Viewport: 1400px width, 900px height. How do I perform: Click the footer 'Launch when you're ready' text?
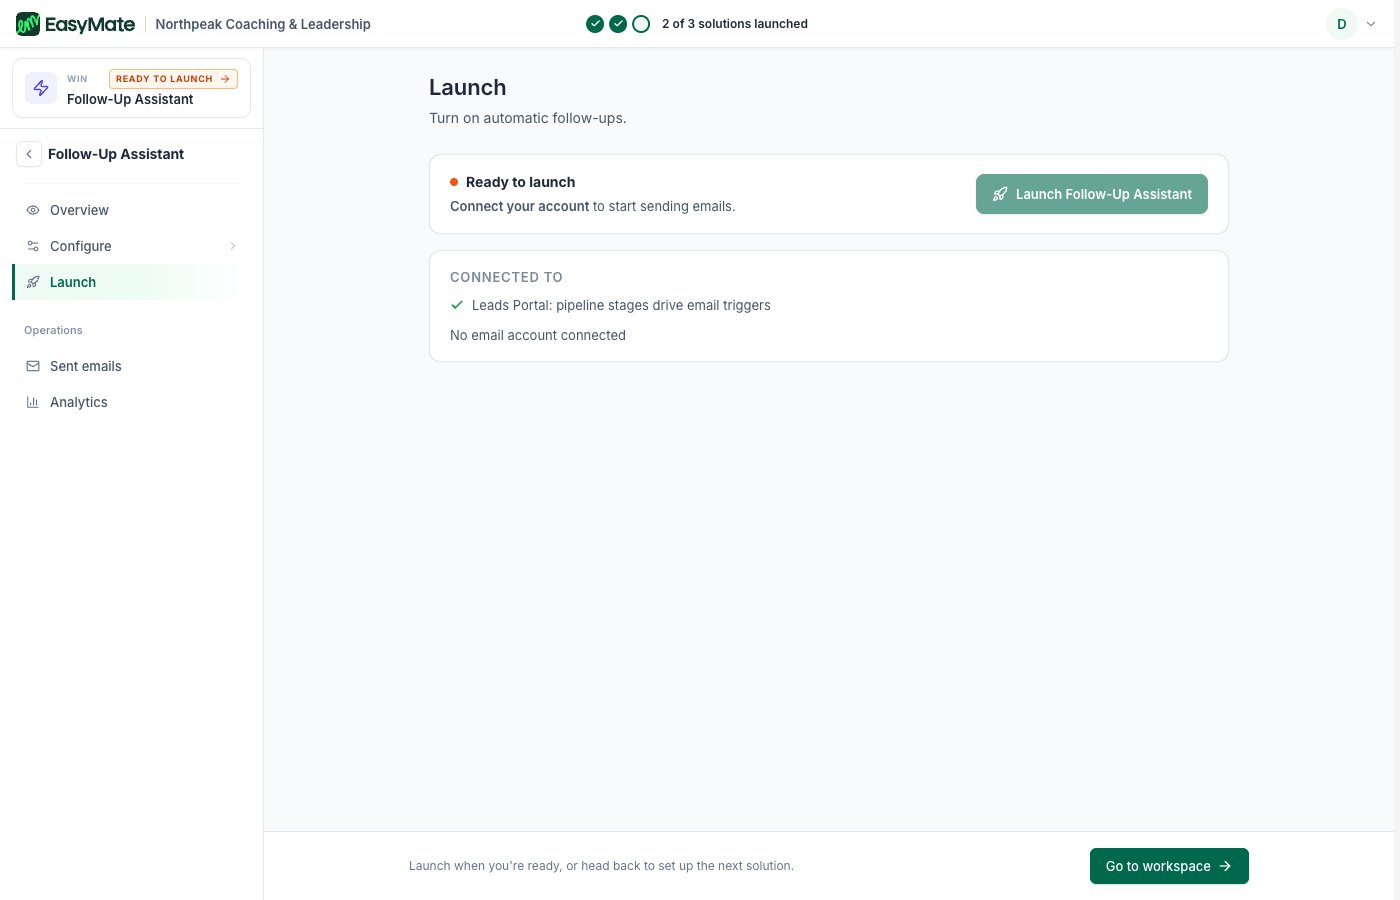(601, 866)
